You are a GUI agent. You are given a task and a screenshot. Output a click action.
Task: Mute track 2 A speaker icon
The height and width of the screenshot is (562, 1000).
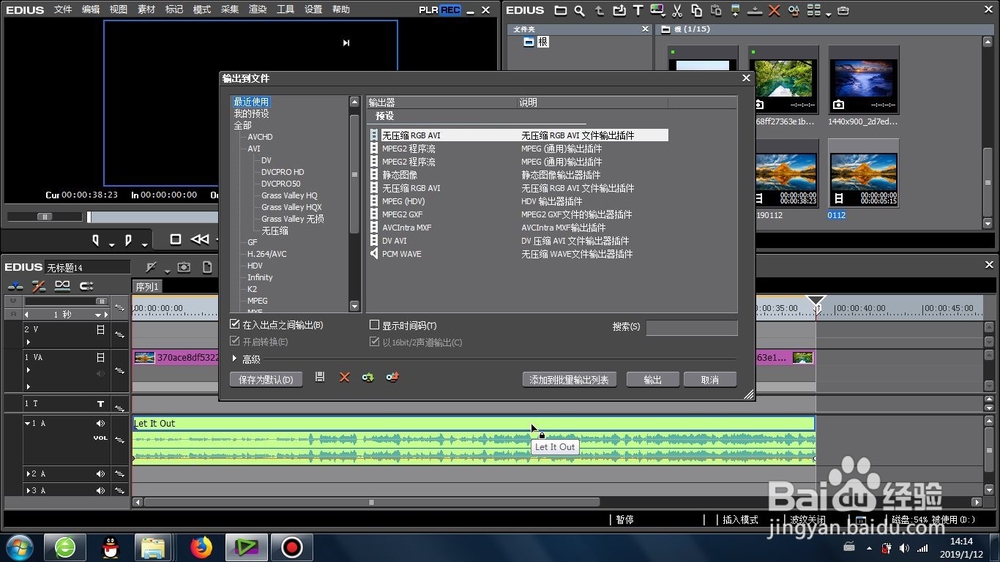pyautogui.click(x=100, y=474)
